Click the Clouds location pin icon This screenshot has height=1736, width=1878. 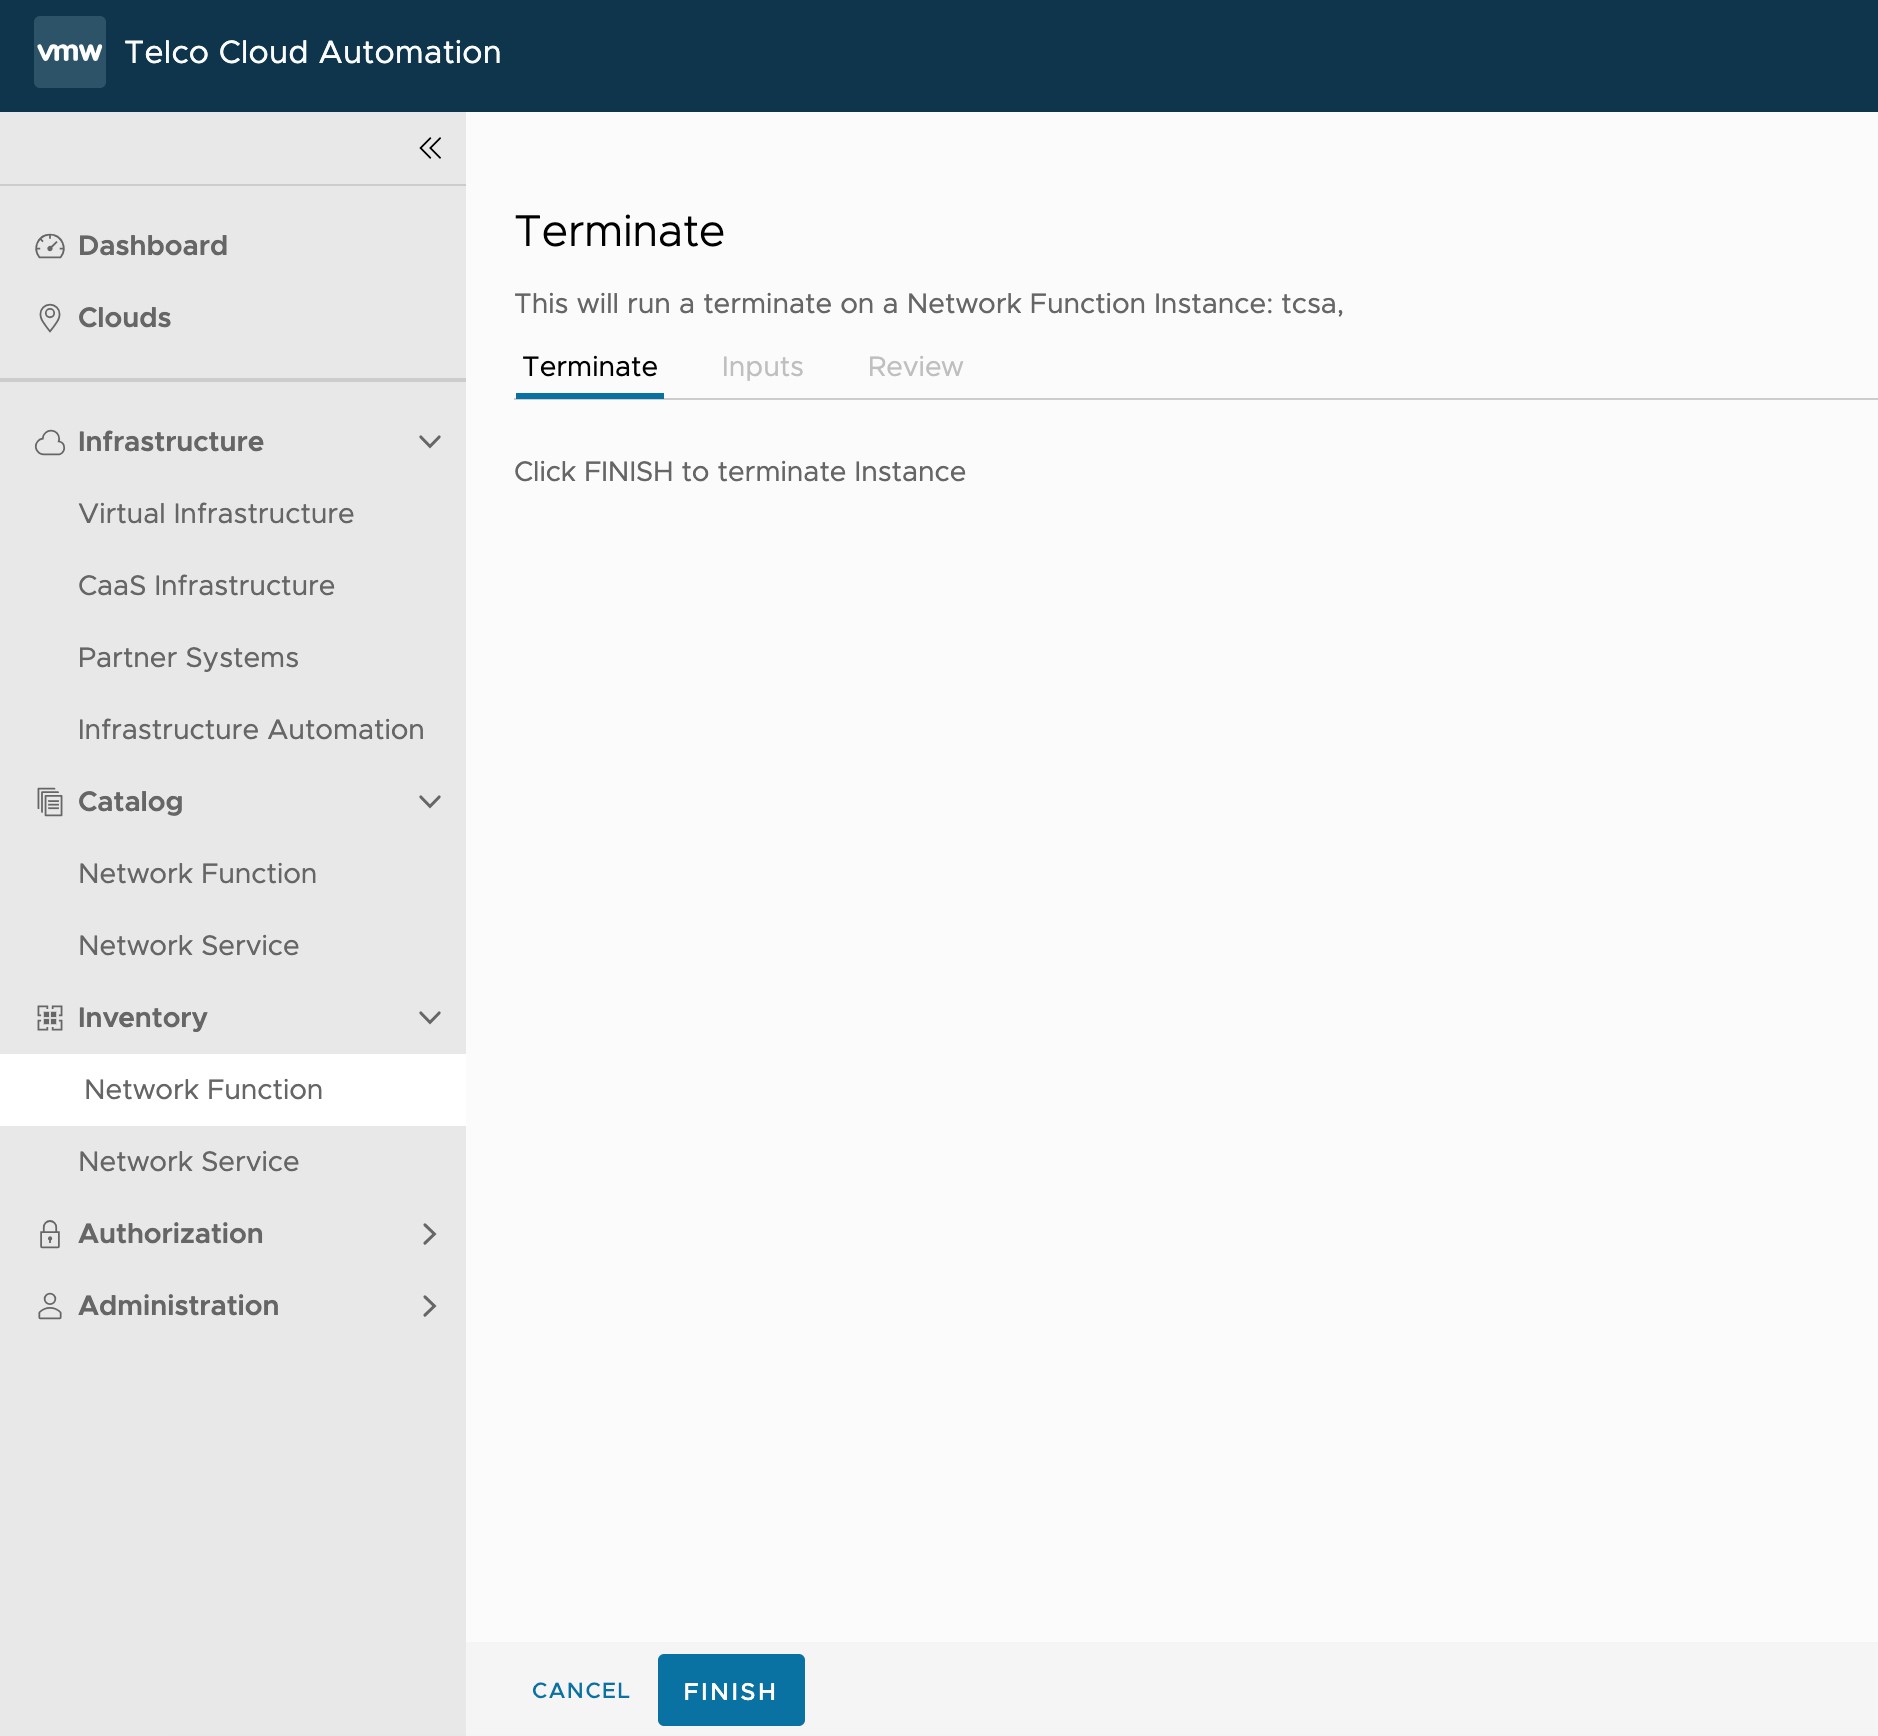click(x=50, y=318)
